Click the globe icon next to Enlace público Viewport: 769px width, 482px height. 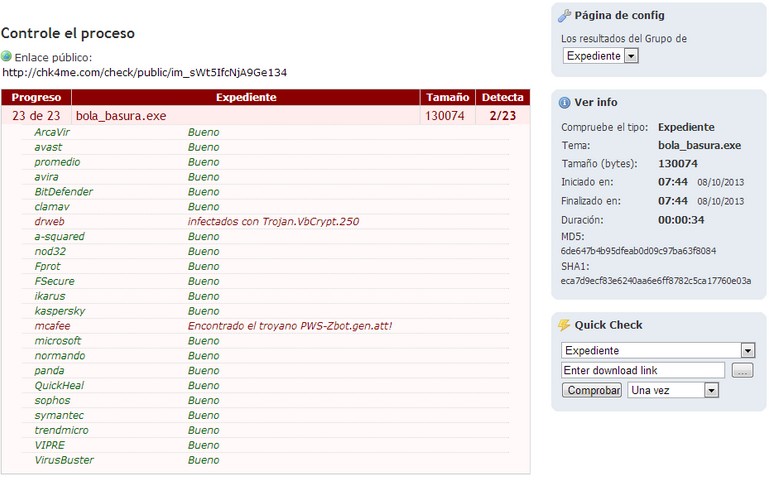click(6, 56)
